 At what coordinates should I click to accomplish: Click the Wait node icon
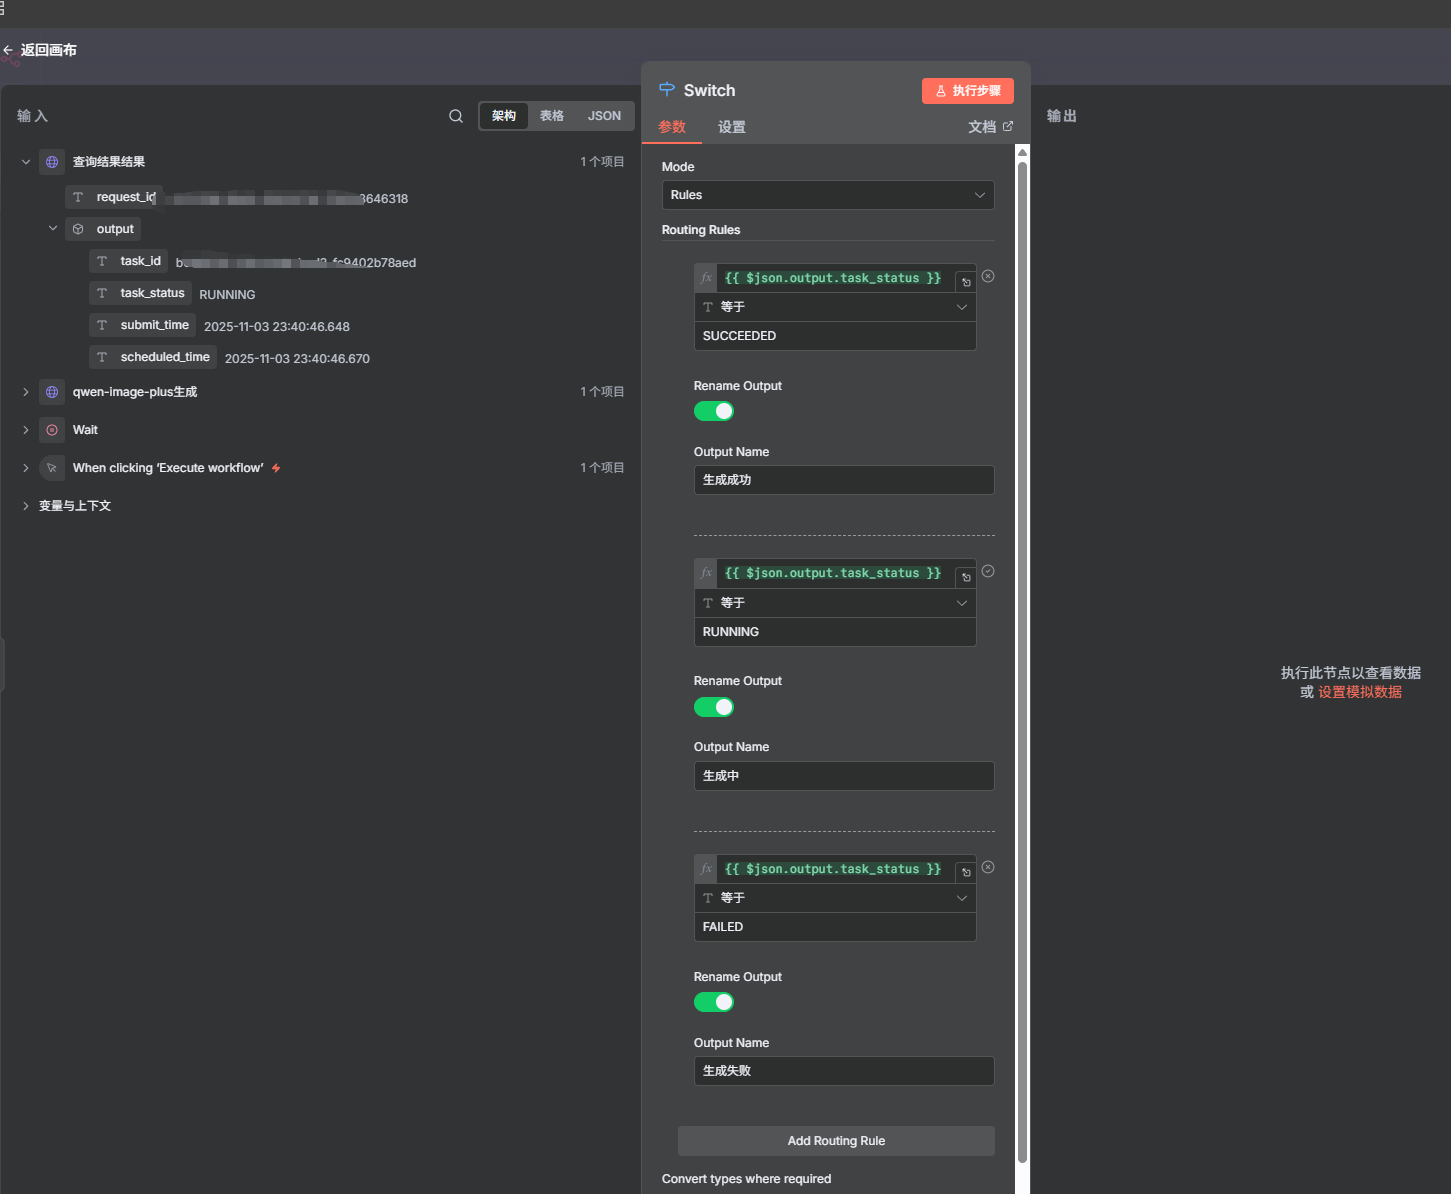pyautogui.click(x=52, y=430)
